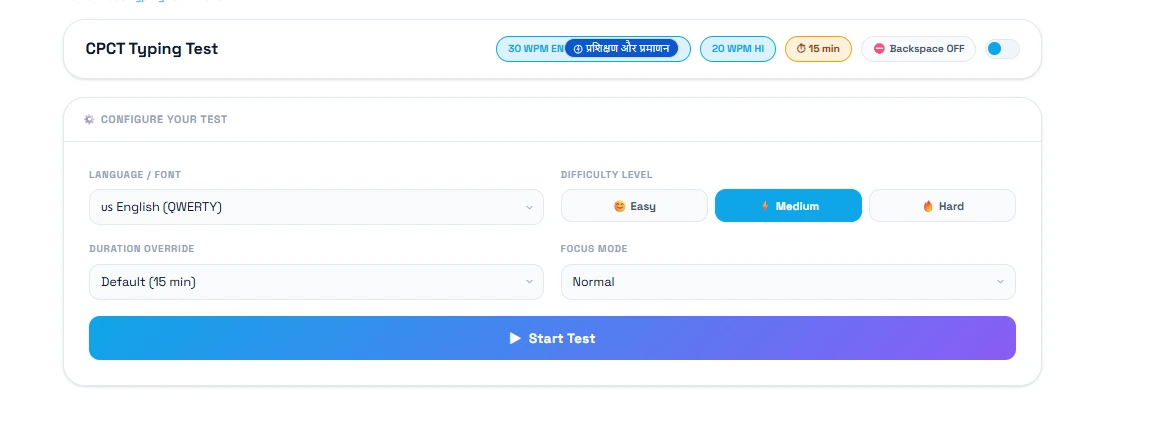Viewport: 1149px width, 435px height.
Task: Click the stopwatch icon in the 15 min badge
Action: pos(801,49)
